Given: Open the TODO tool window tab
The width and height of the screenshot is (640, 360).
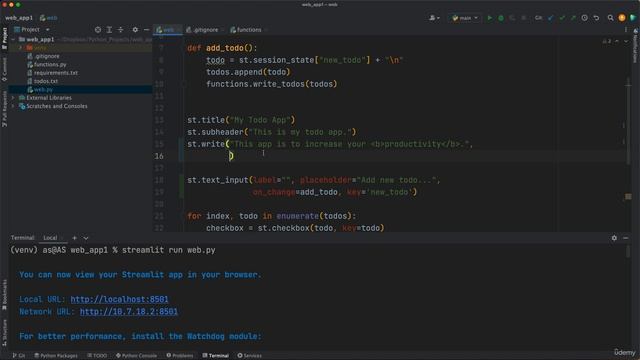Looking at the screenshot, I should (x=97, y=356).
